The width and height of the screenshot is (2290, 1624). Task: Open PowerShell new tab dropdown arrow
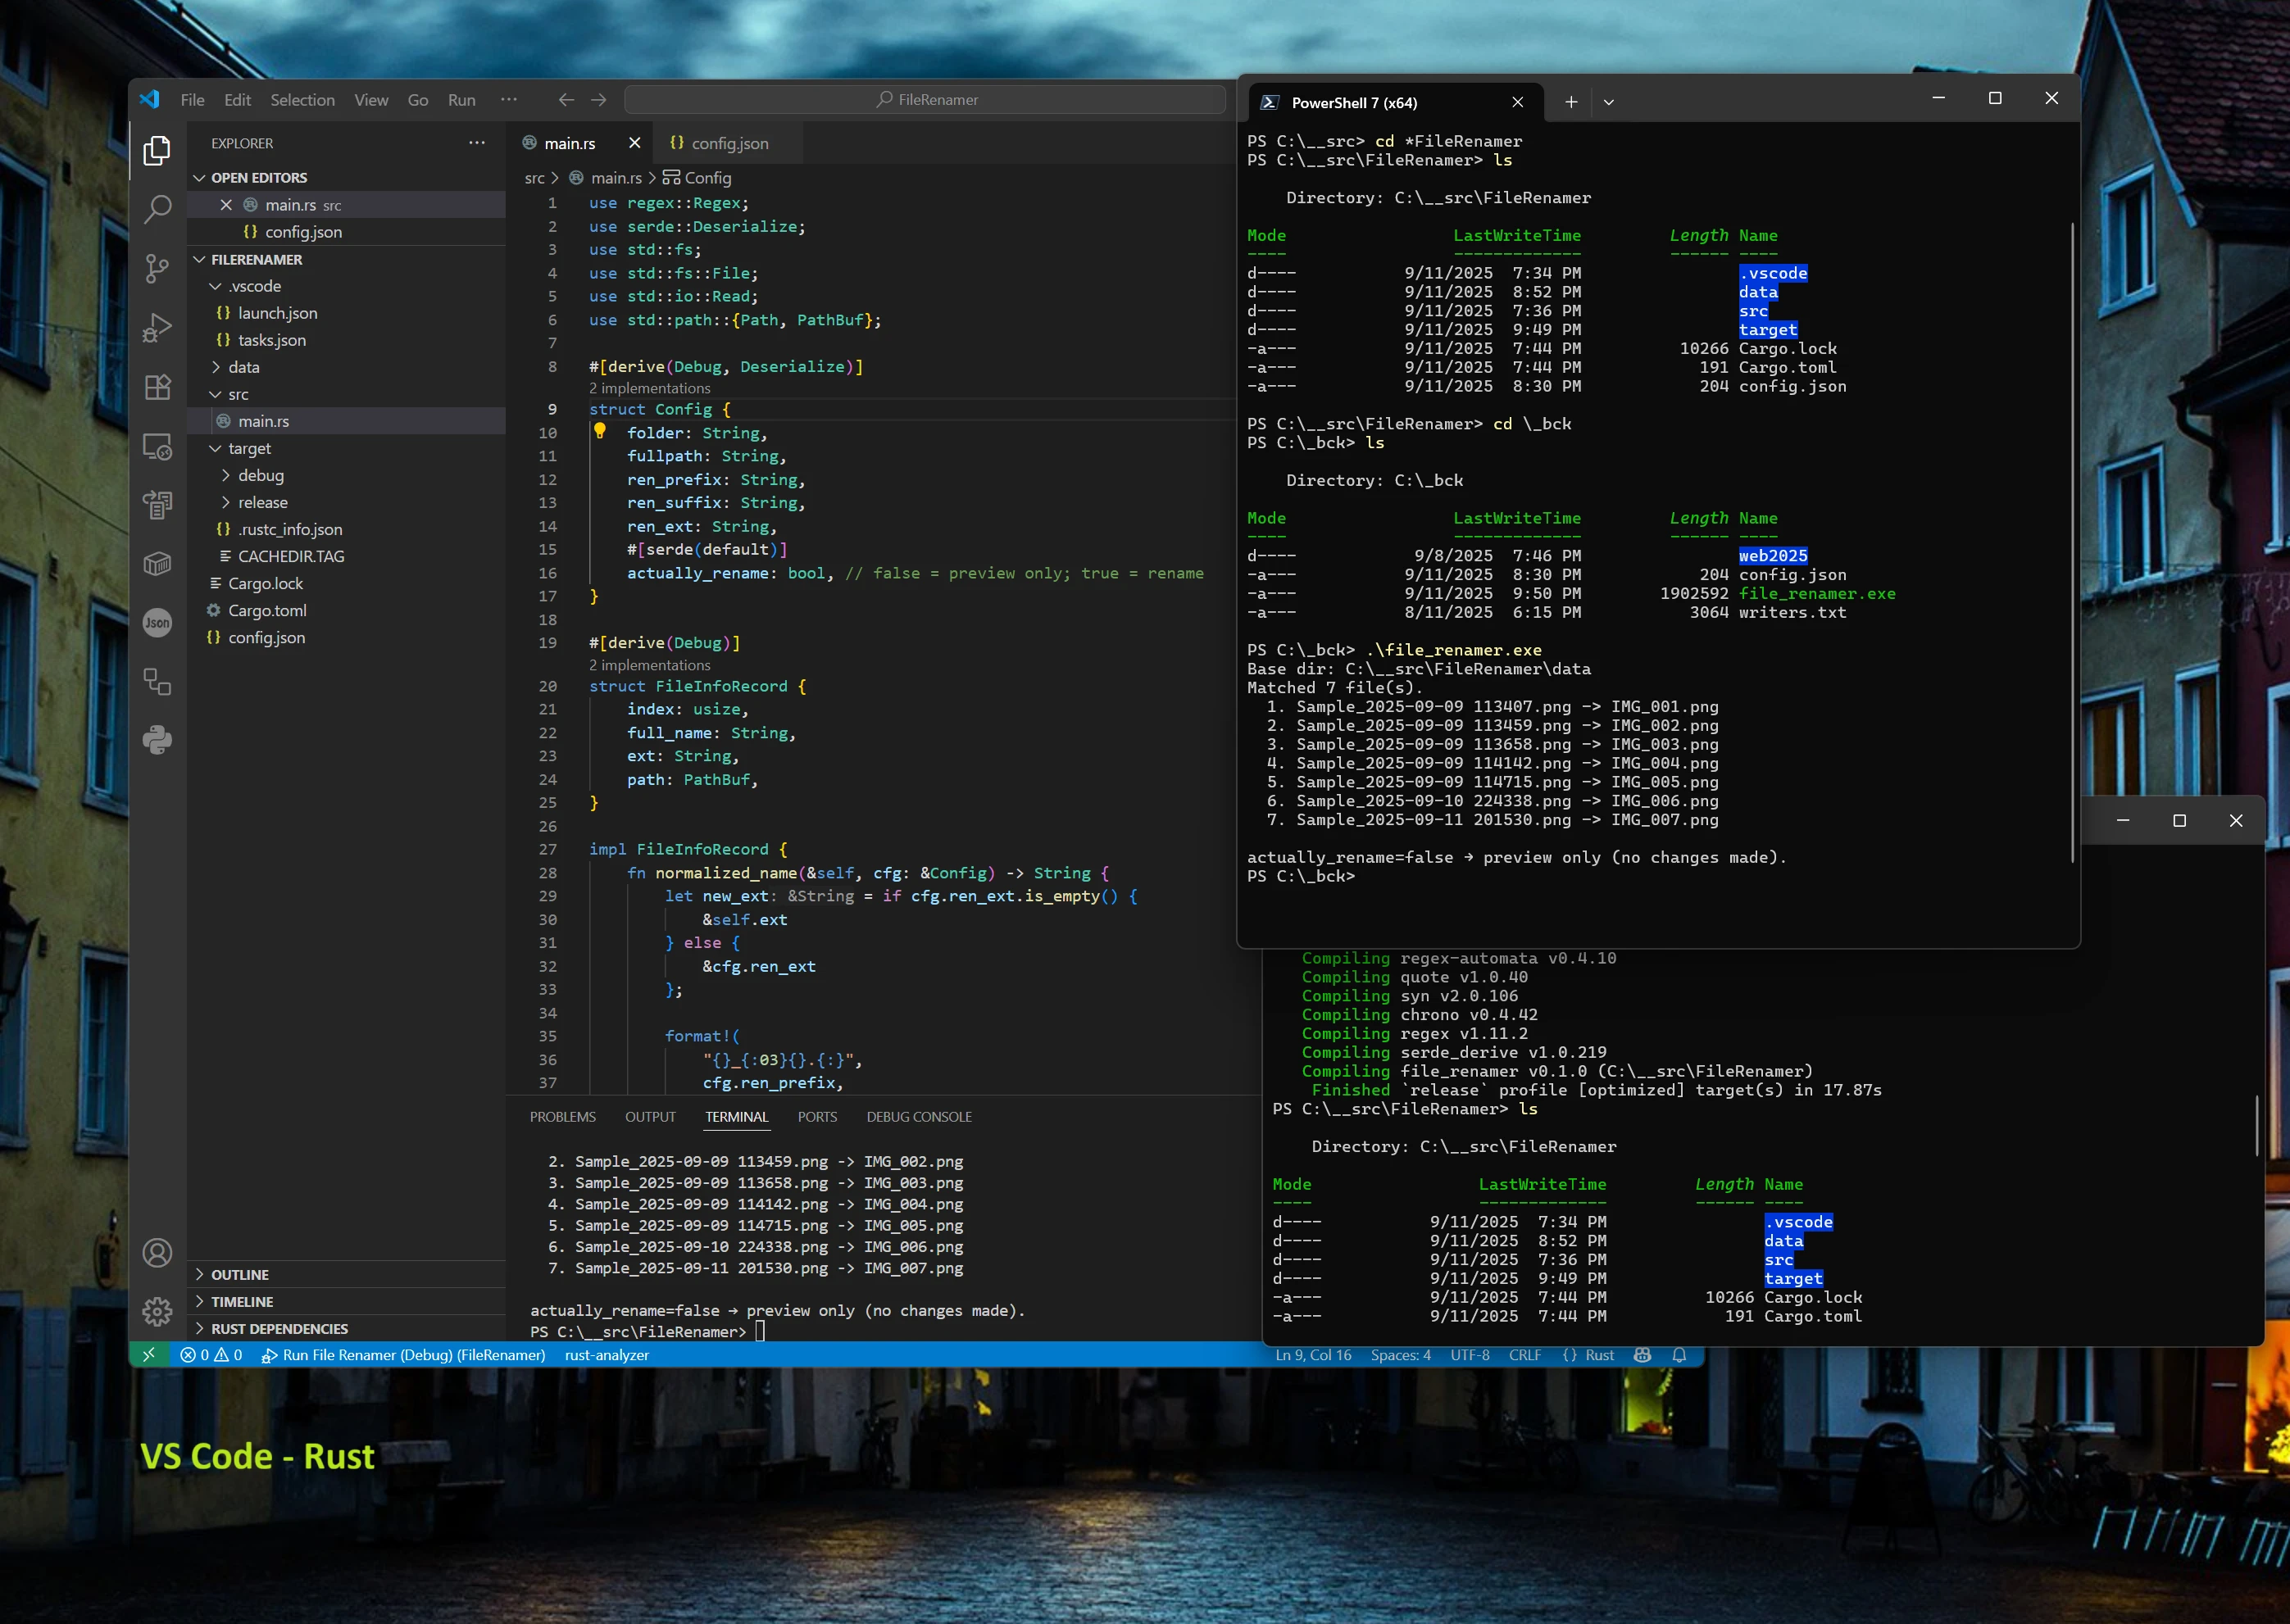coord(1608,102)
